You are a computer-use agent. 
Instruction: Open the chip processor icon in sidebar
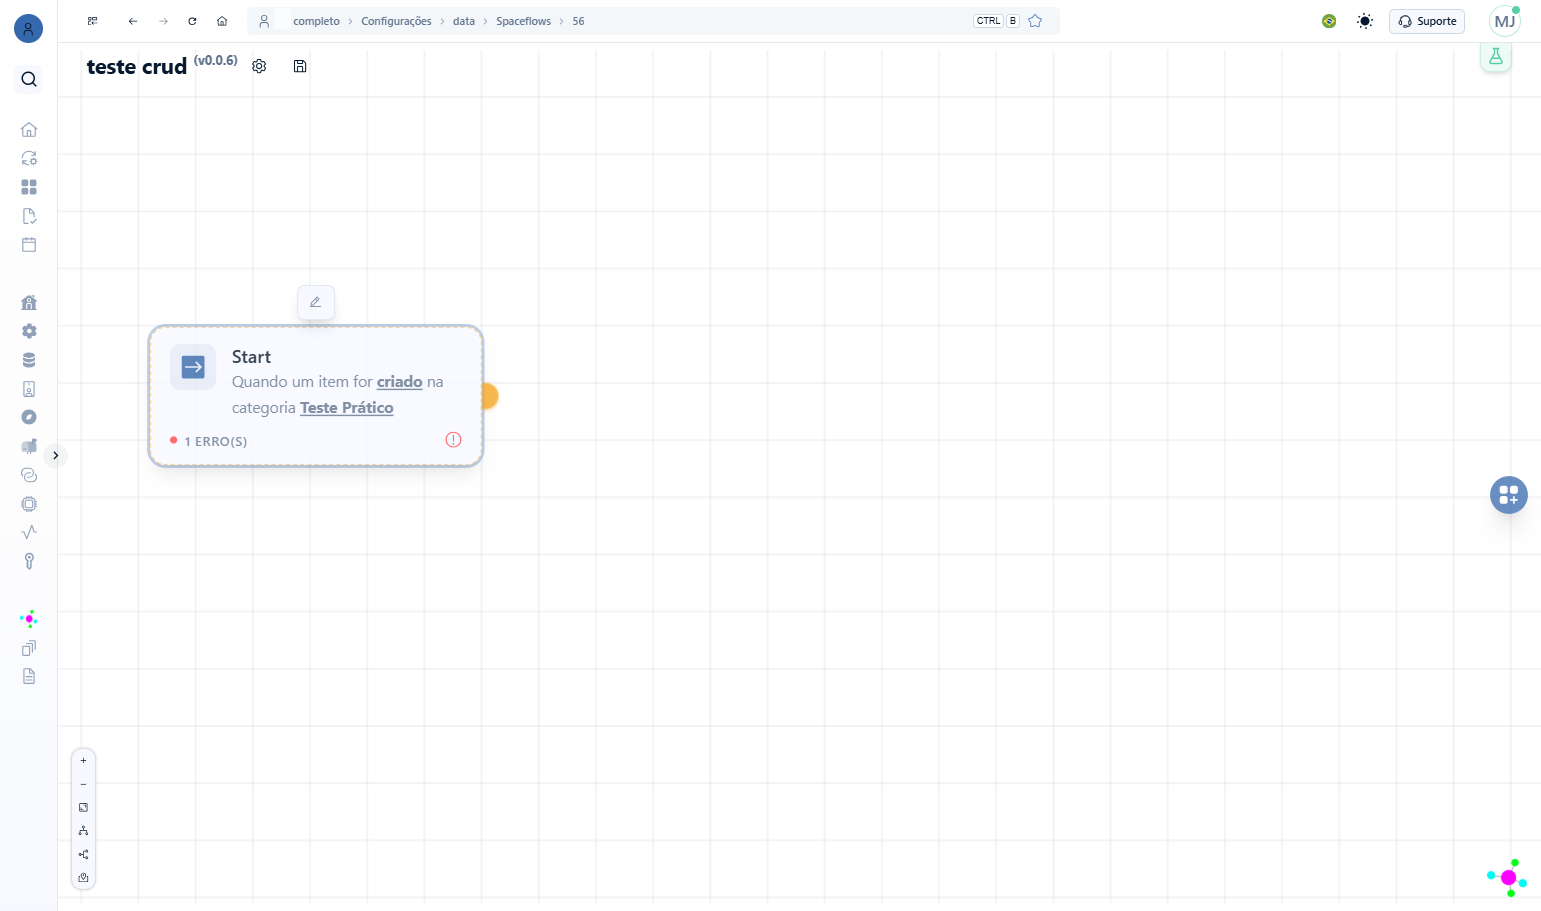point(29,504)
